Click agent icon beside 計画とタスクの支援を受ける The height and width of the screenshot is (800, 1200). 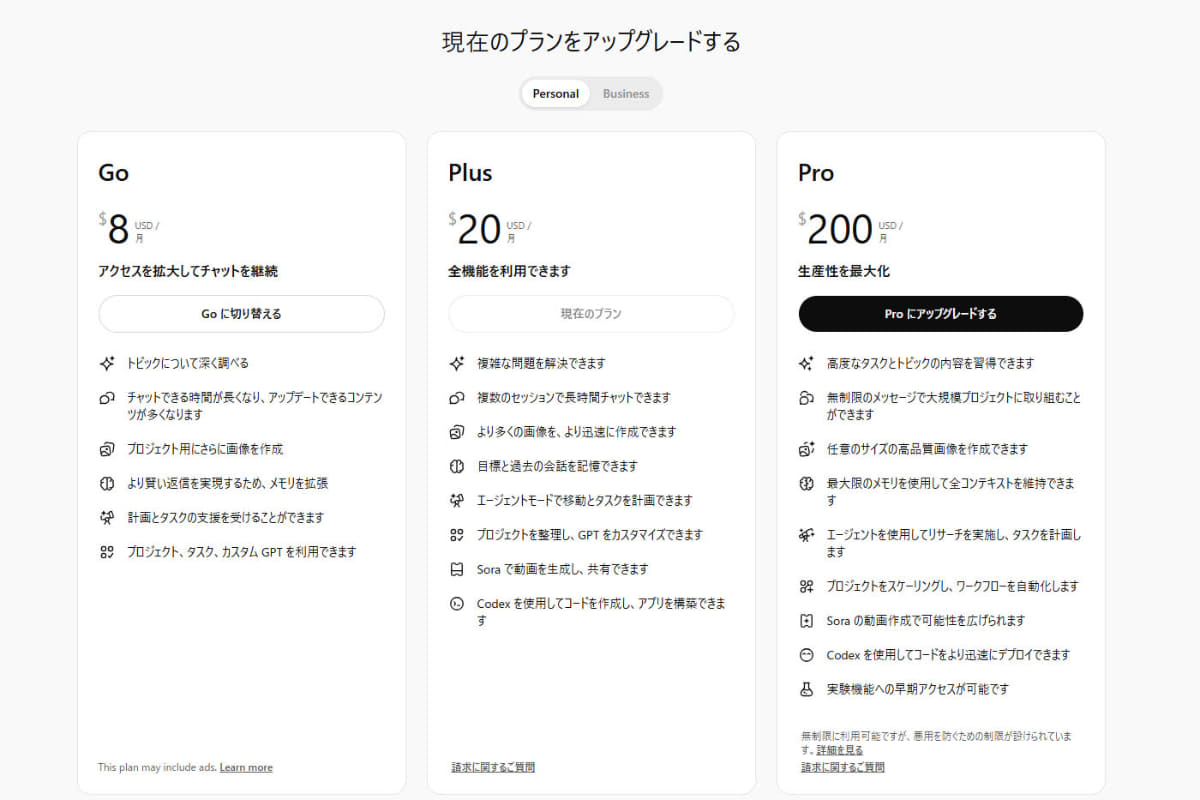pyautogui.click(x=107, y=518)
